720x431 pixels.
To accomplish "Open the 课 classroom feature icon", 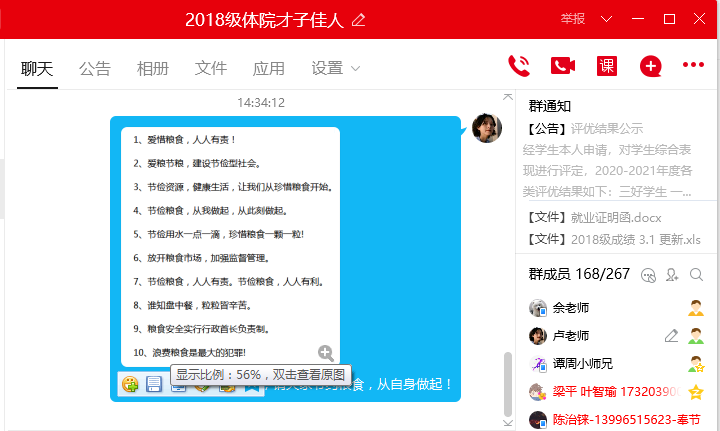I will point(607,66).
